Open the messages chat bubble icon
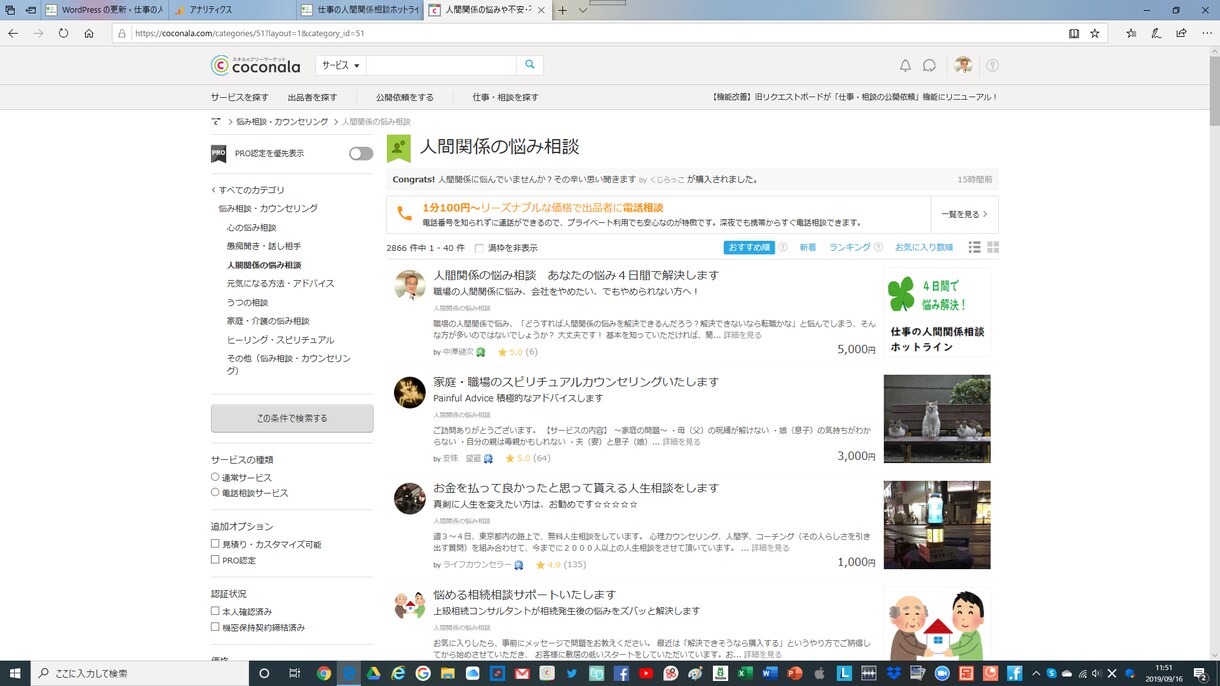 (929, 65)
